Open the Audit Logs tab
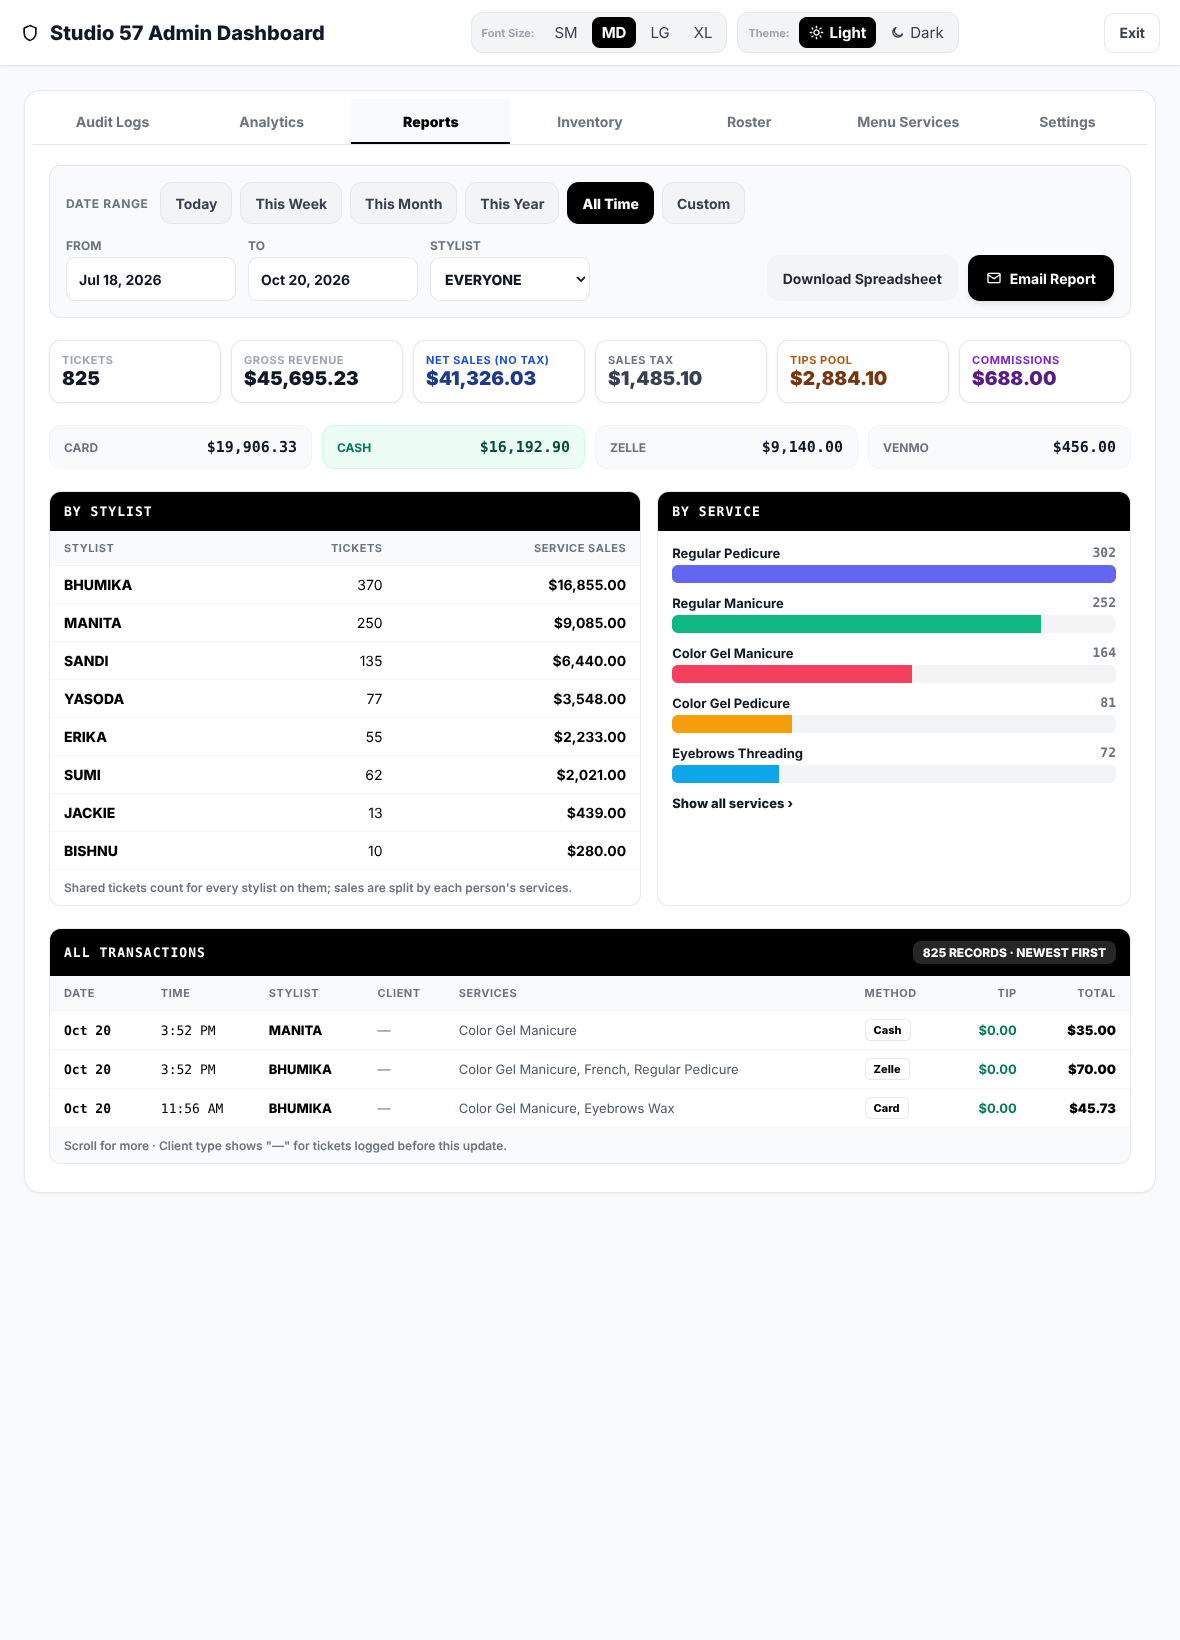Screen dimensions: 1180x1640 [112, 122]
